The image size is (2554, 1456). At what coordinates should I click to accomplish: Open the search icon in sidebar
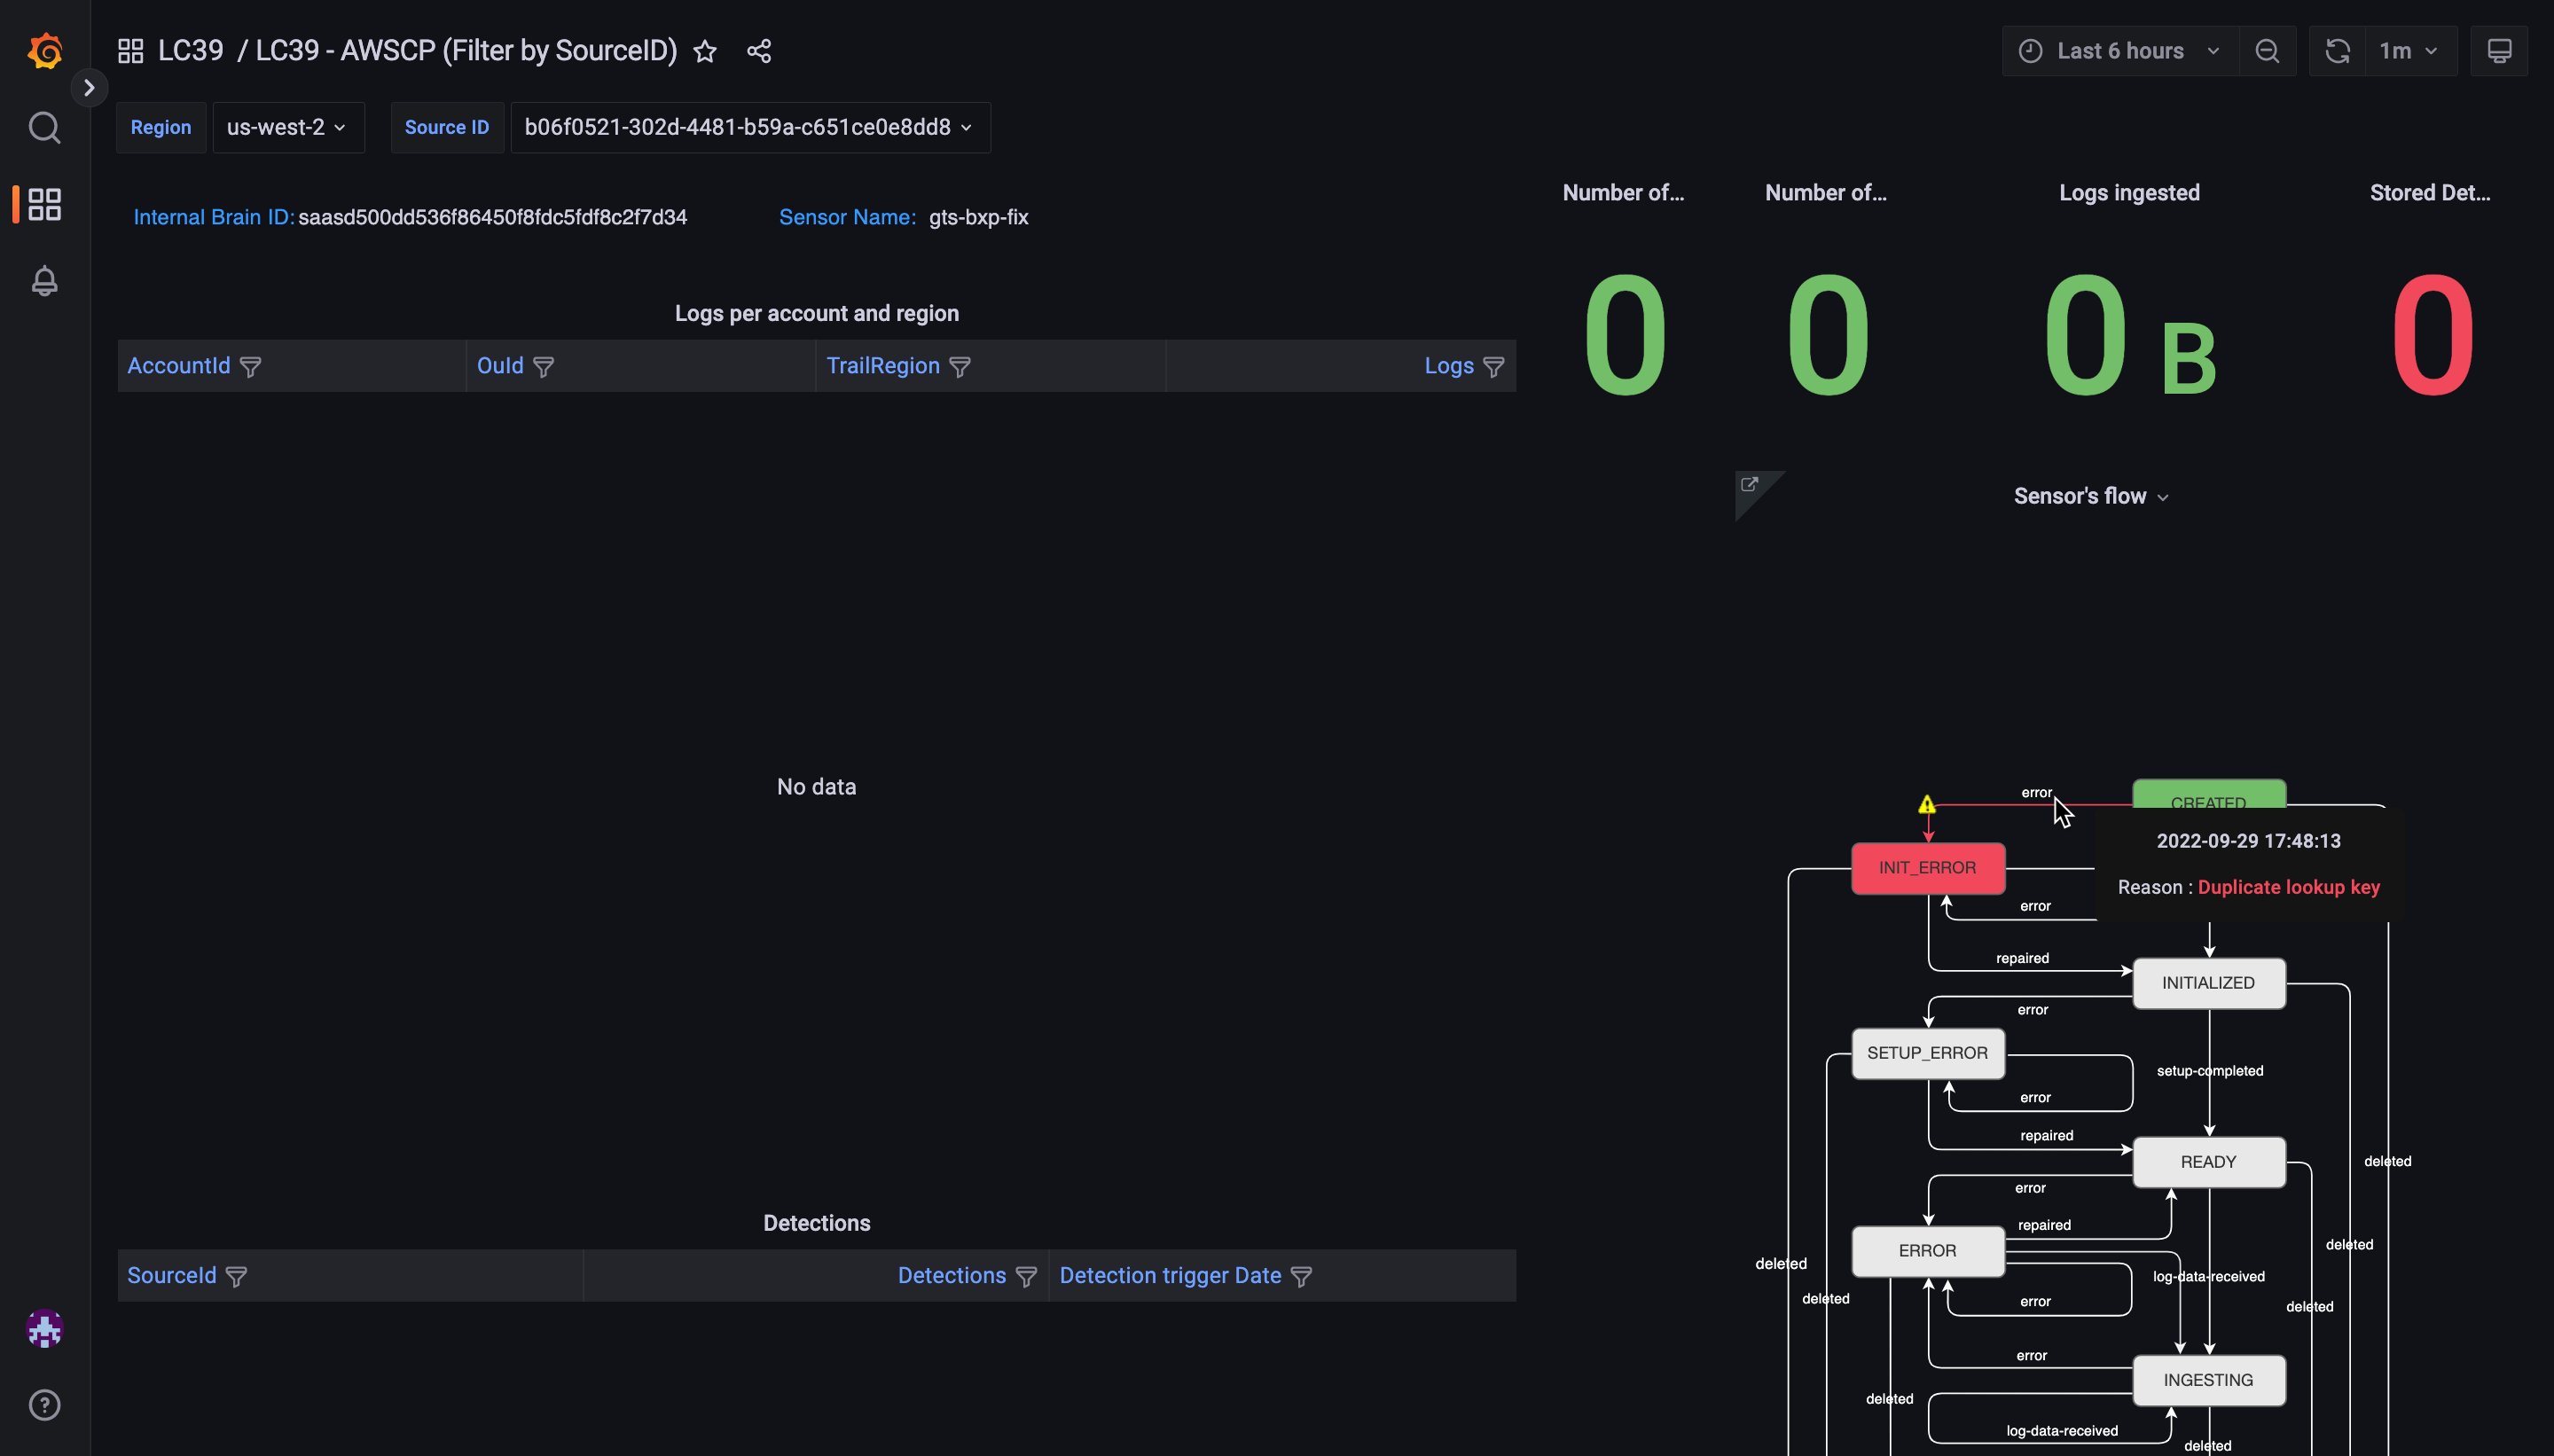[x=45, y=127]
